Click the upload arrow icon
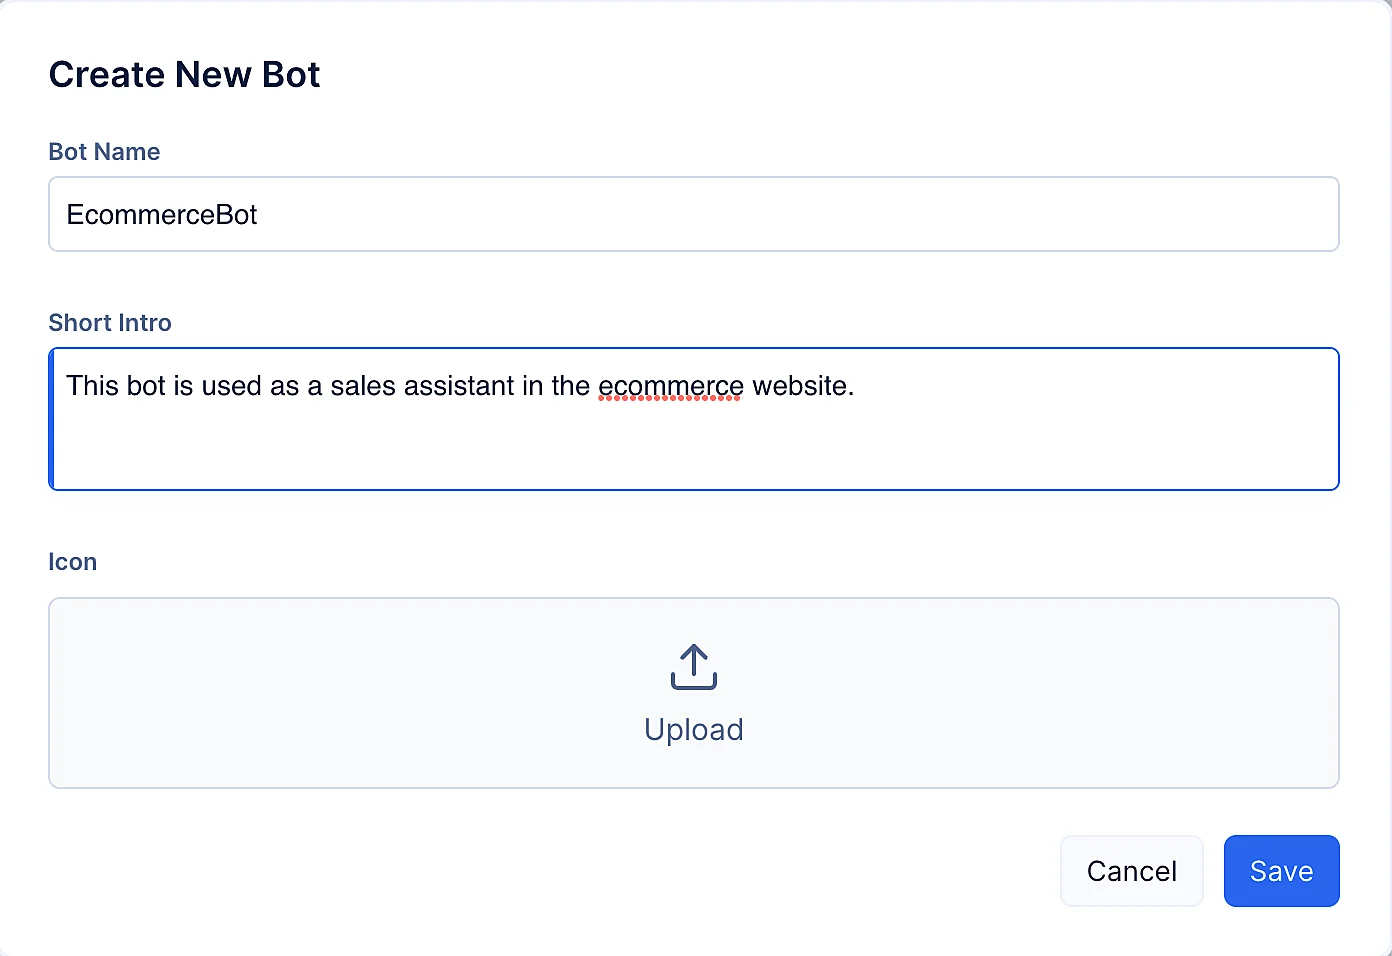This screenshot has height=956, width=1392. (x=694, y=667)
